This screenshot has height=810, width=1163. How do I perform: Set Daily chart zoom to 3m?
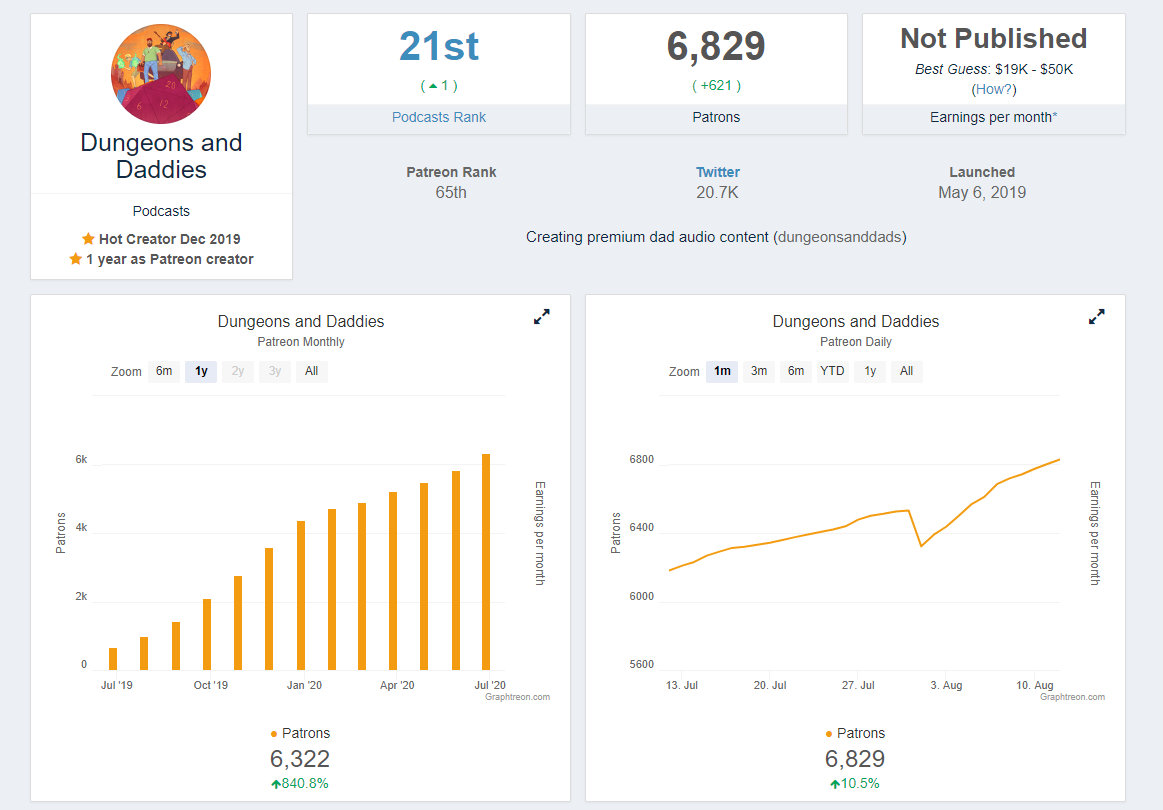pyautogui.click(x=759, y=371)
